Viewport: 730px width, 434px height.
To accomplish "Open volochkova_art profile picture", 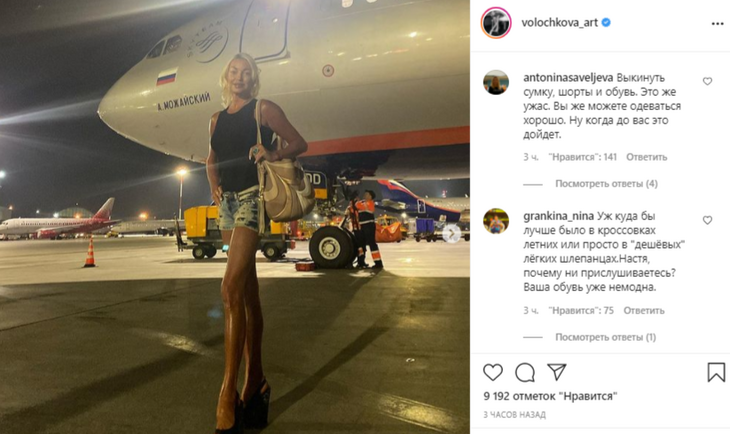I will pyautogui.click(x=496, y=22).
